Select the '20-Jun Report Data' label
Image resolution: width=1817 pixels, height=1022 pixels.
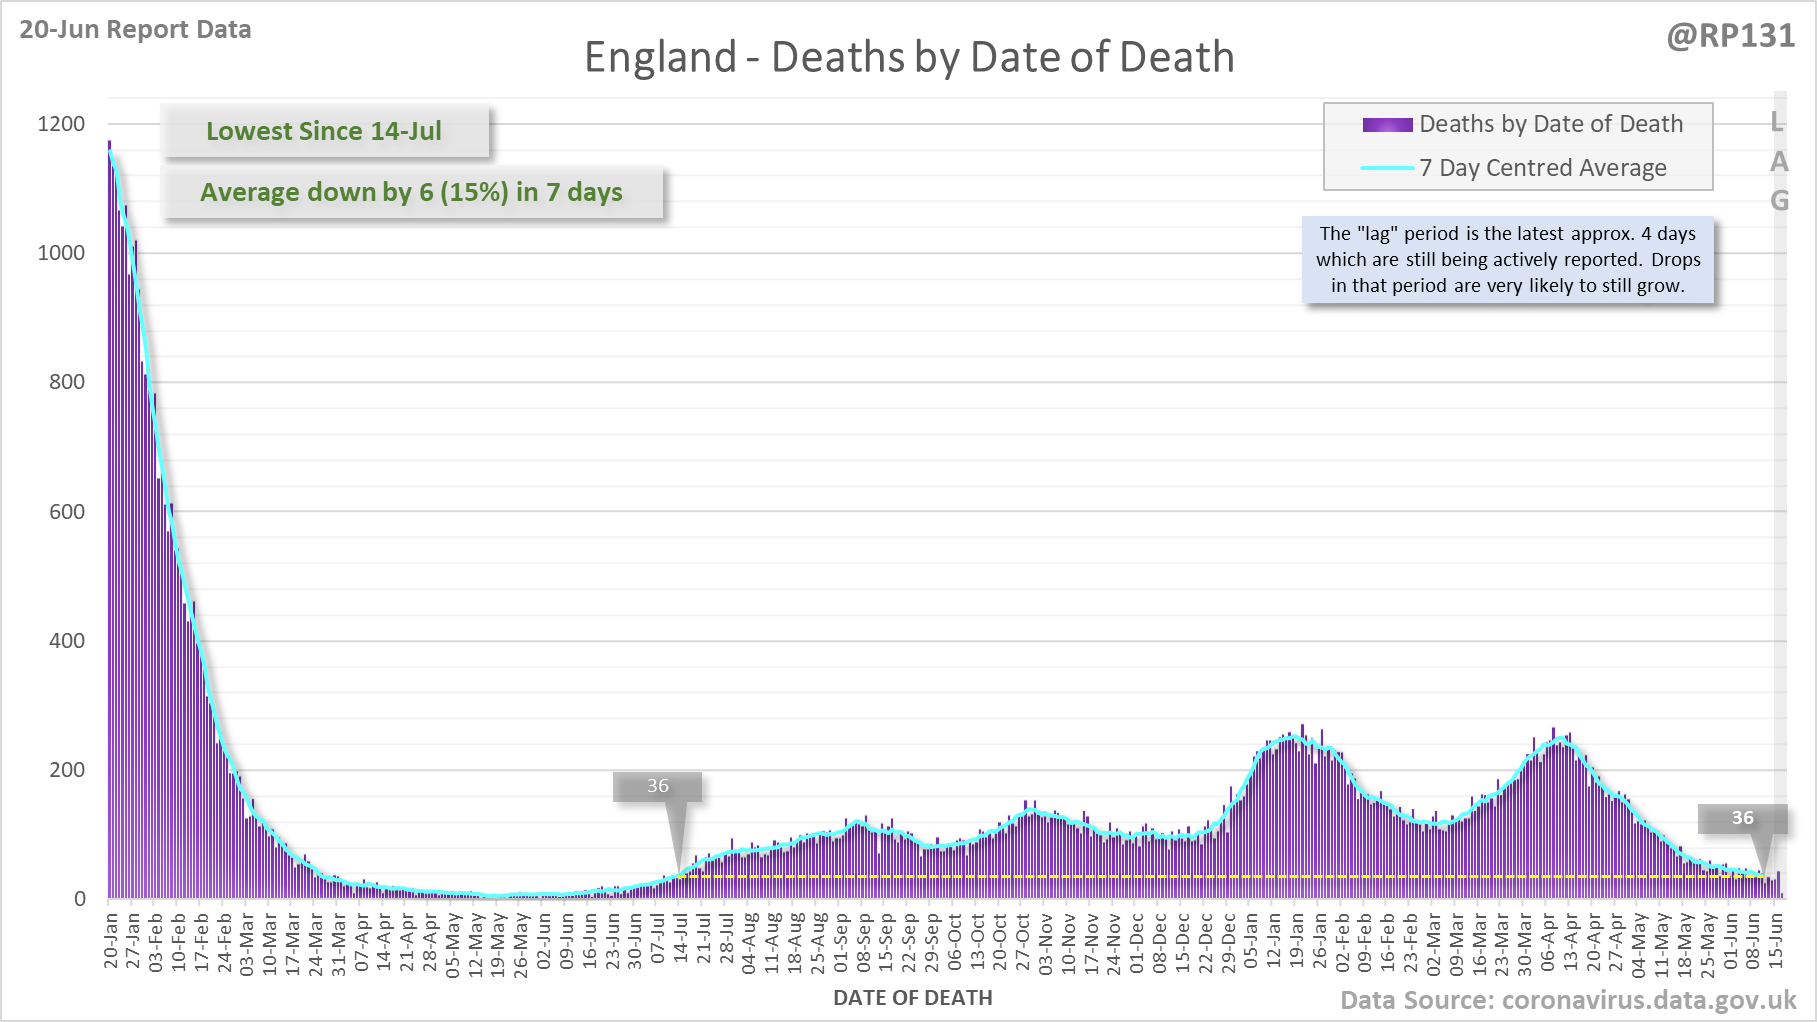click(x=135, y=30)
